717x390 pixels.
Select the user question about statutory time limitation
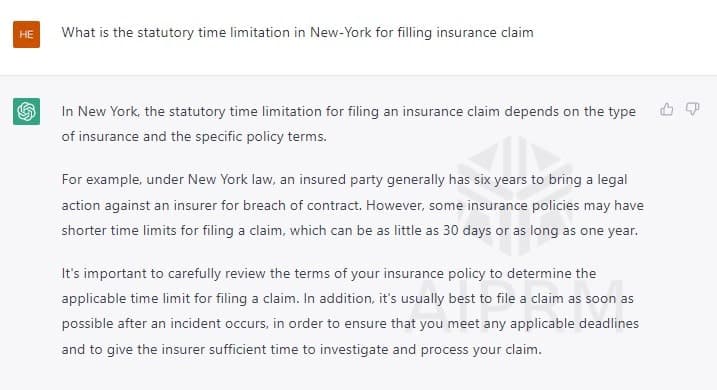pyautogui.click(x=298, y=33)
